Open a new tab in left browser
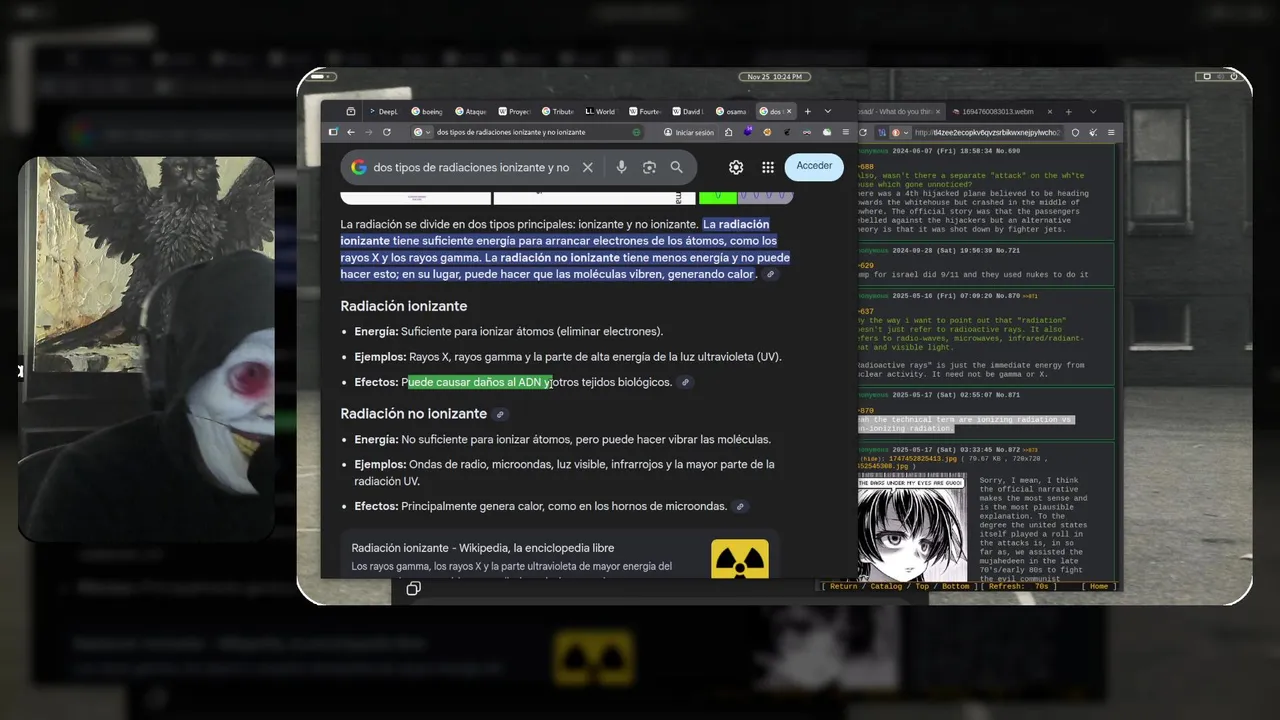Screen dimensions: 1280x720 coord(808,111)
